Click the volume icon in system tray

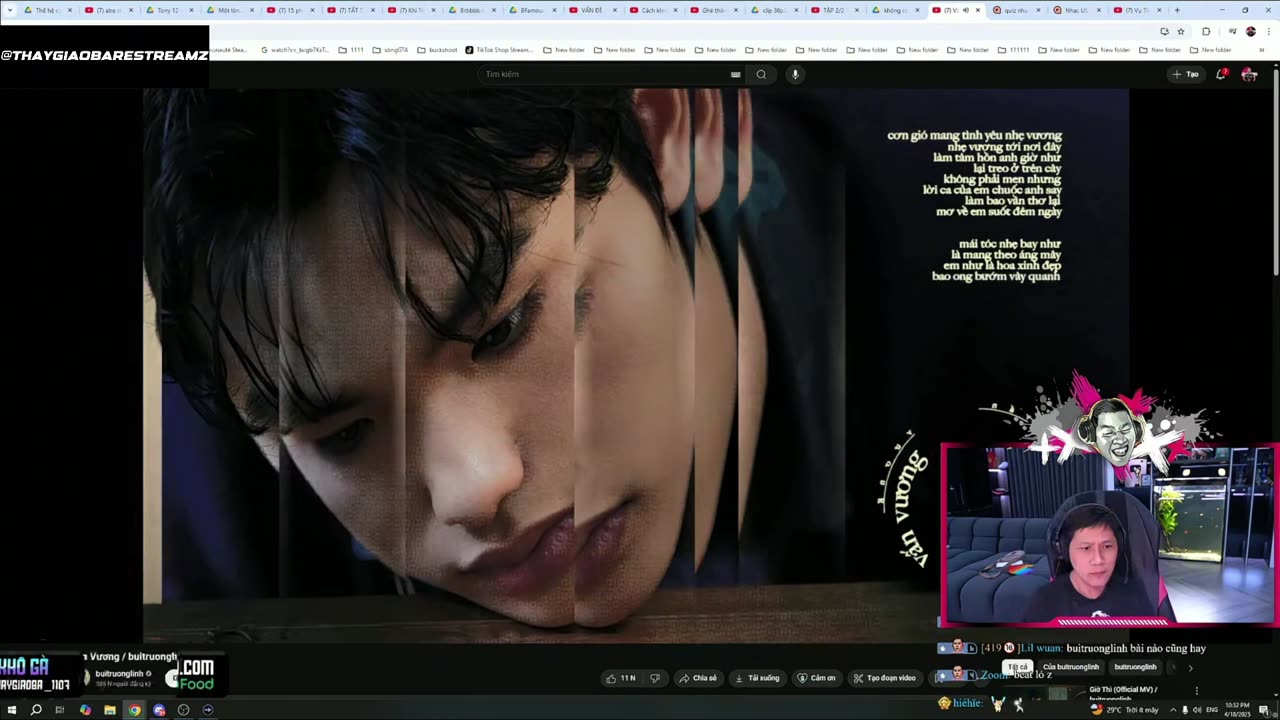(x=1196, y=710)
